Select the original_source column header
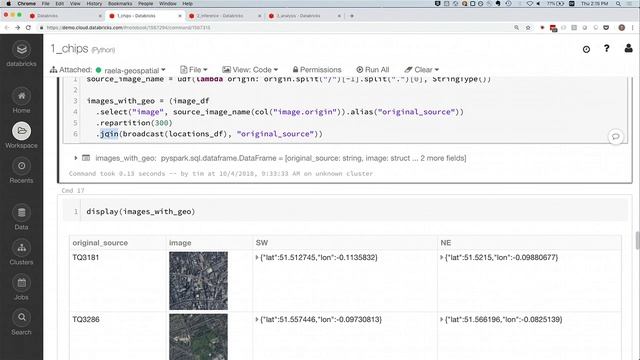The height and width of the screenshot is (360, 640). coord(100,243)
